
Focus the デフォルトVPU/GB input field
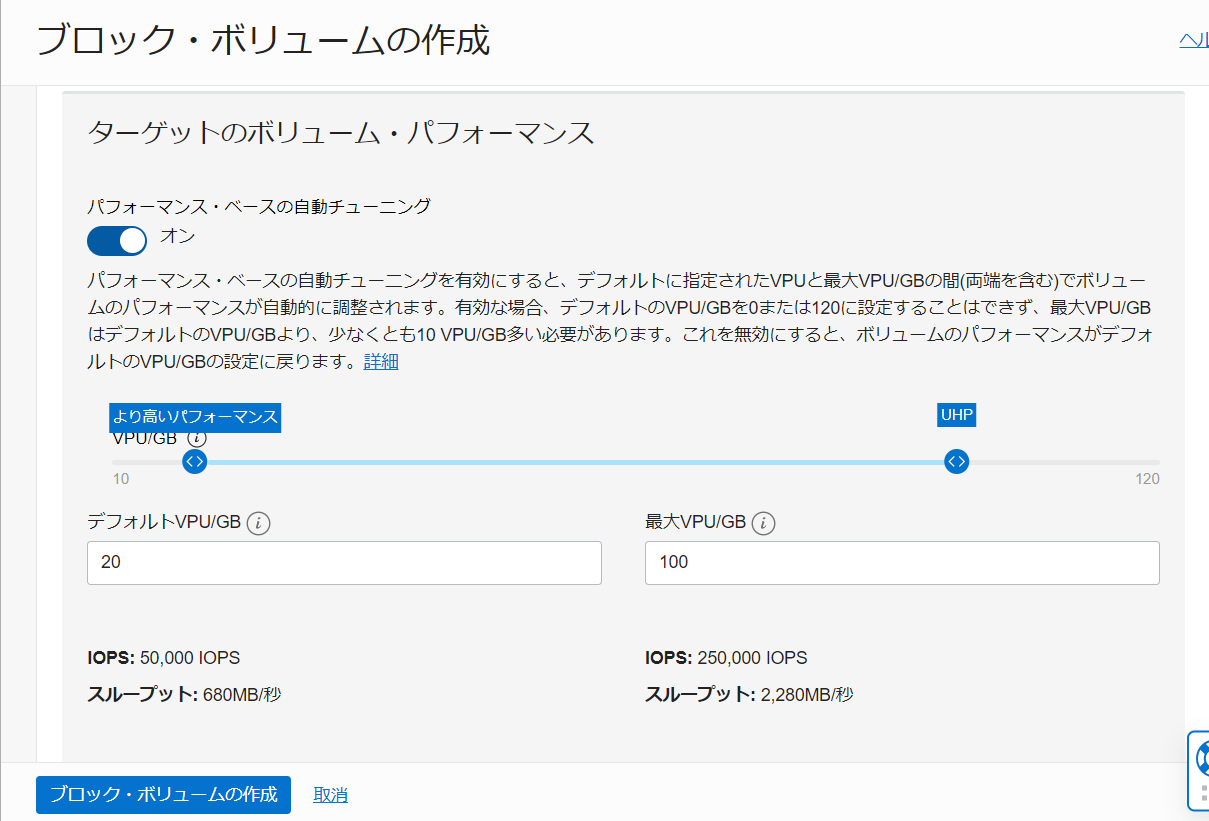344,563
